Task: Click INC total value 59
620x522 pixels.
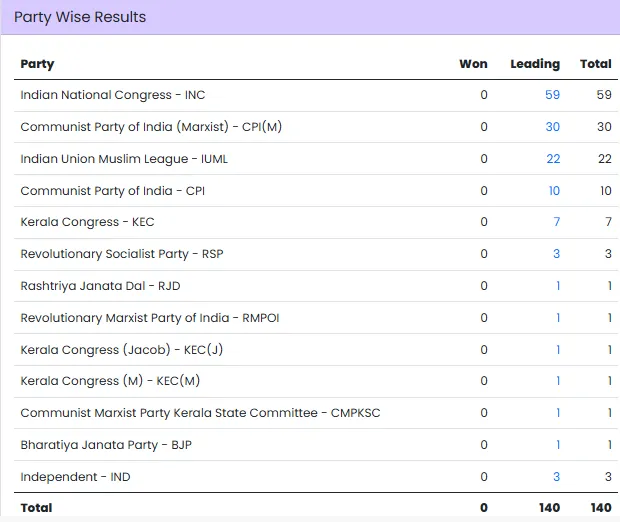Action: pyautogui.click(x=604, y=95)
